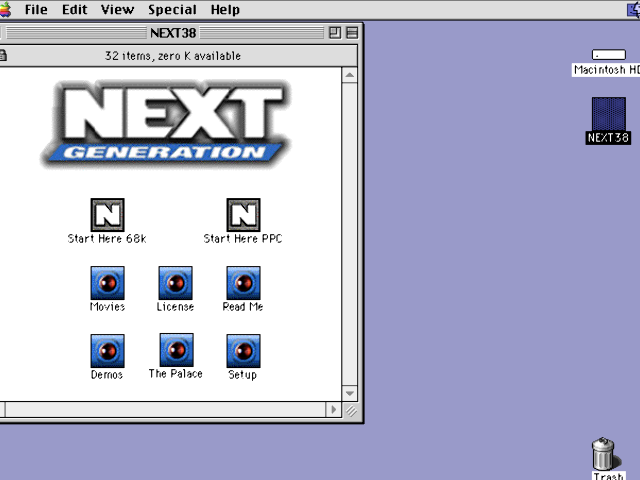The image size is (640, 480).
Task: Select the Macintosh HD drive icon
Action: click(x=609, y=55)
